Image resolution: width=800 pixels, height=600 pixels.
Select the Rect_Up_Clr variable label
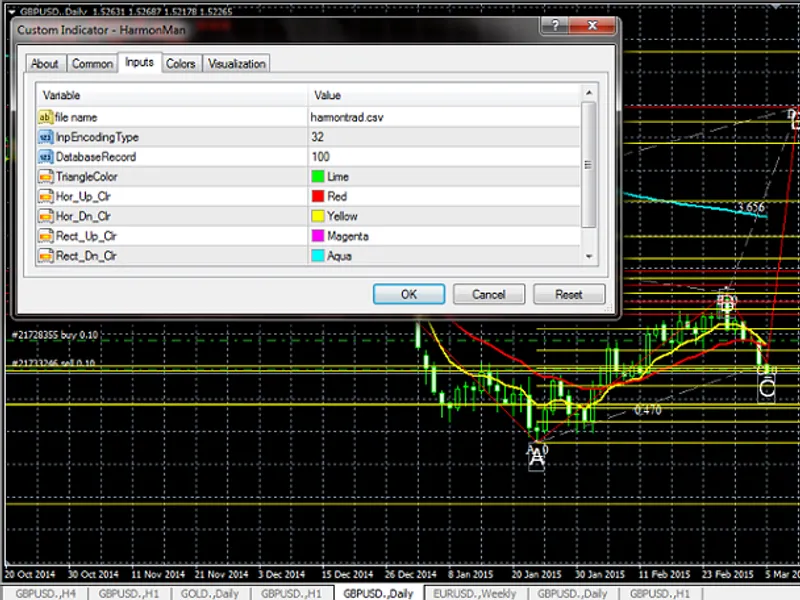pyautogui.click(x=86, y=236)
